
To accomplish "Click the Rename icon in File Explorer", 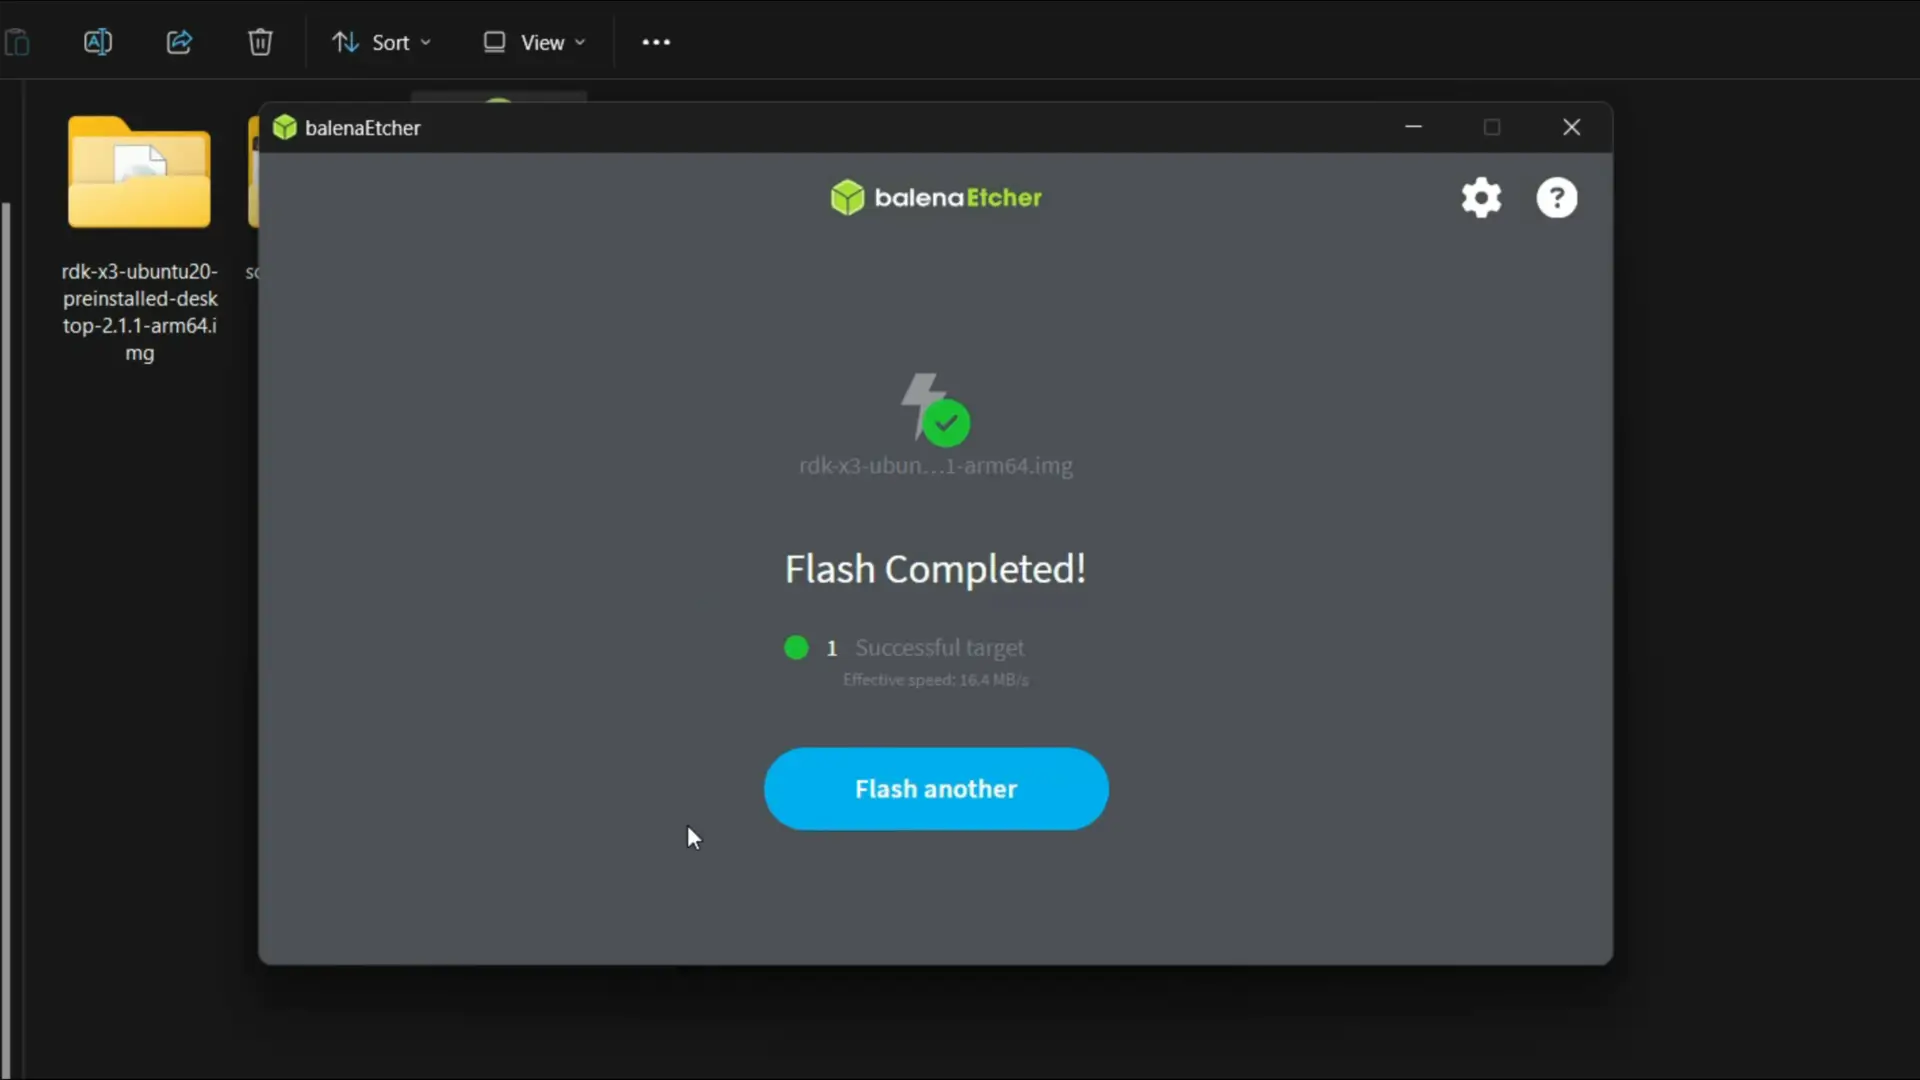I will (x=98, y=42).
